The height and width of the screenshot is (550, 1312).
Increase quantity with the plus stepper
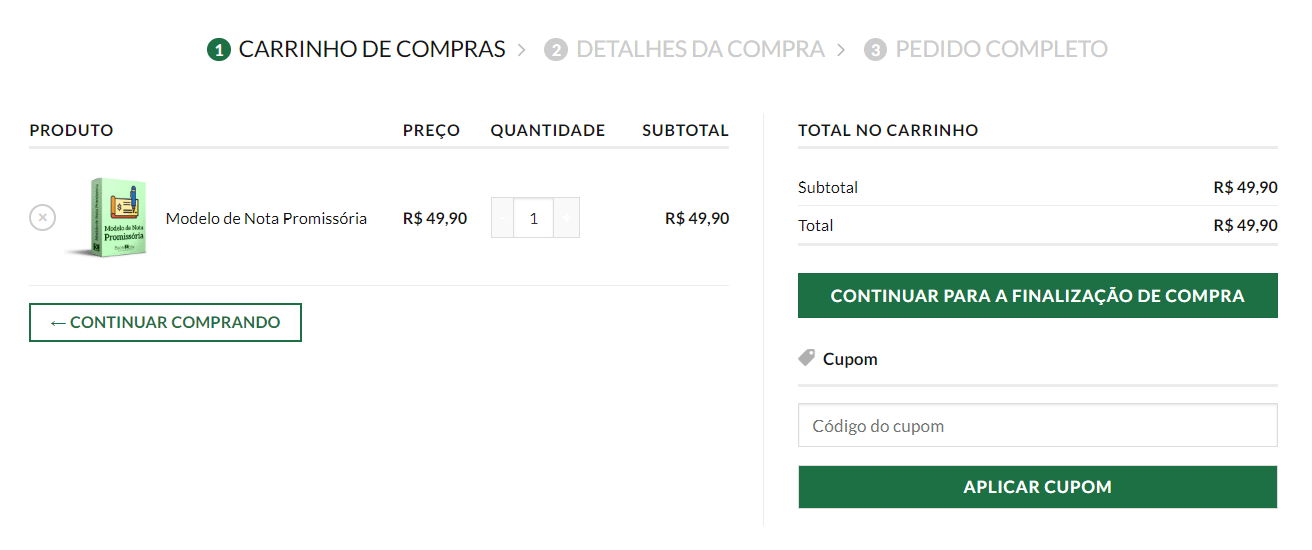pos(567,218)
